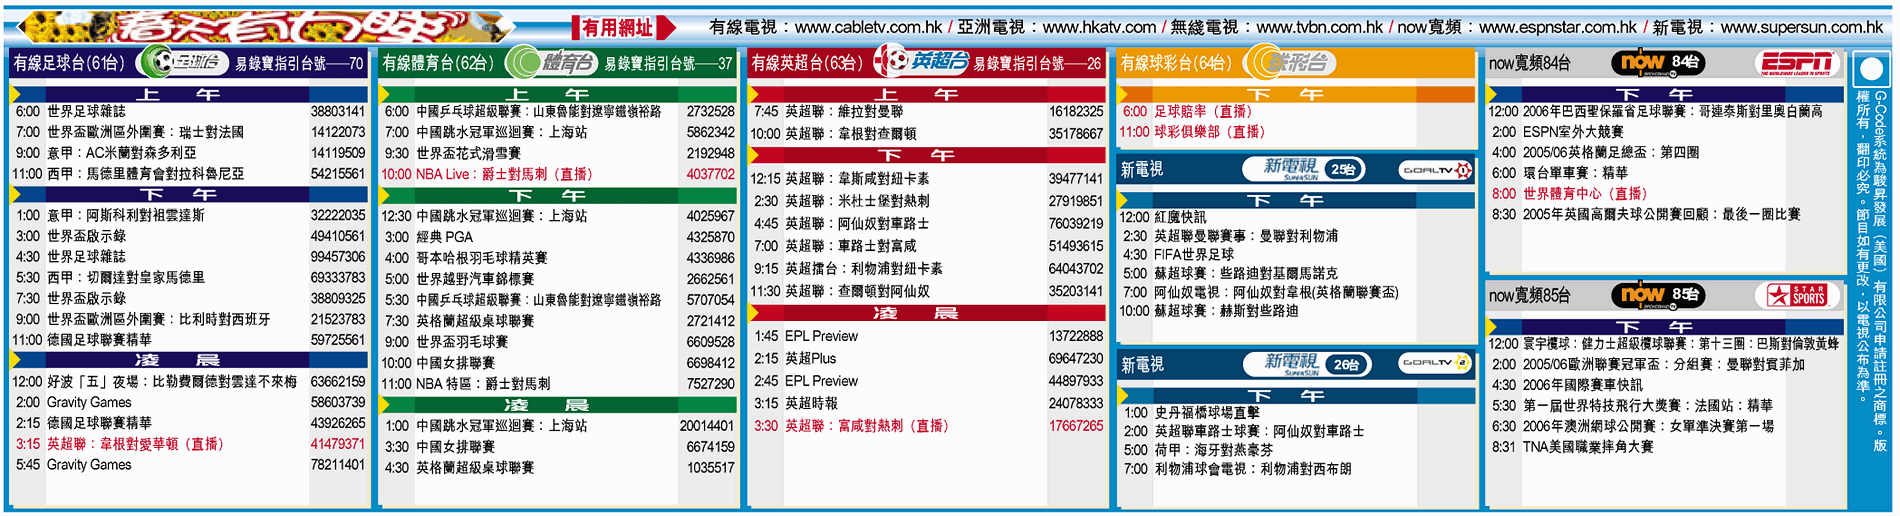
Task: Click 英超擂台：利物浦對紐卡素 listing
Action: pos(864,269)
